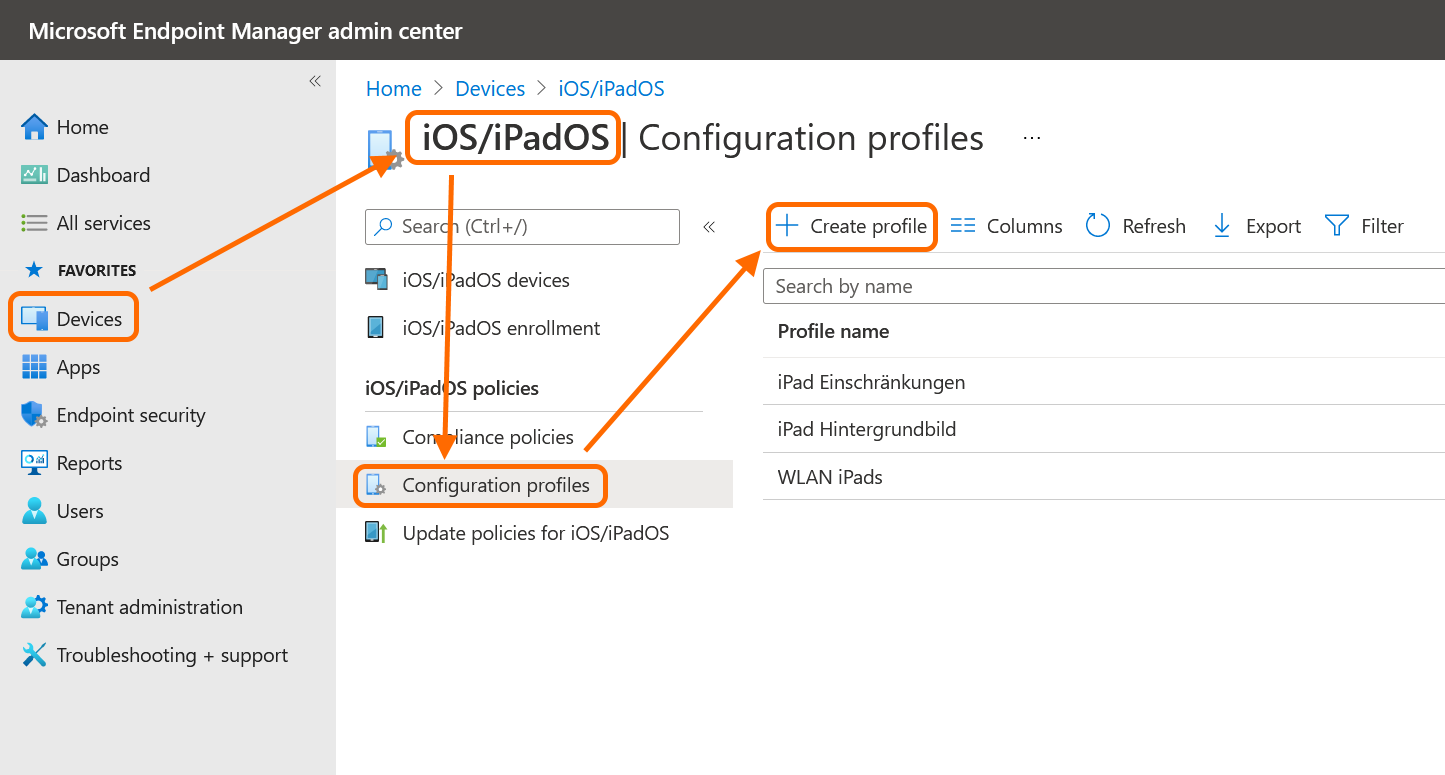Open the Columns chooser
This screenshot has height=775, width=1445.
[1006, 226]
